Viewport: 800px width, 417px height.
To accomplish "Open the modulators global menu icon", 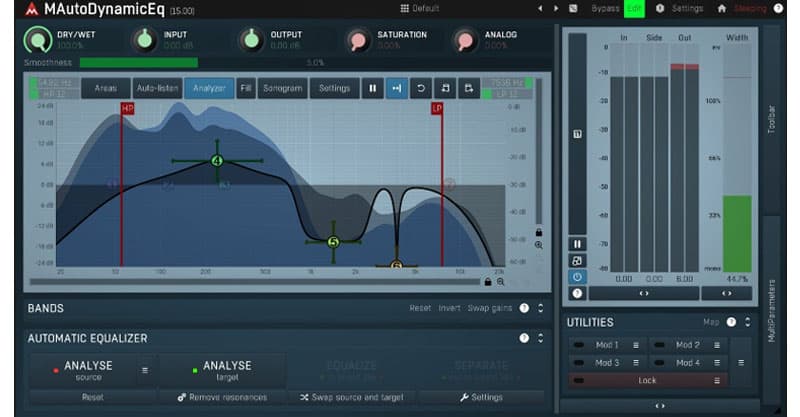I will point(741,362).
